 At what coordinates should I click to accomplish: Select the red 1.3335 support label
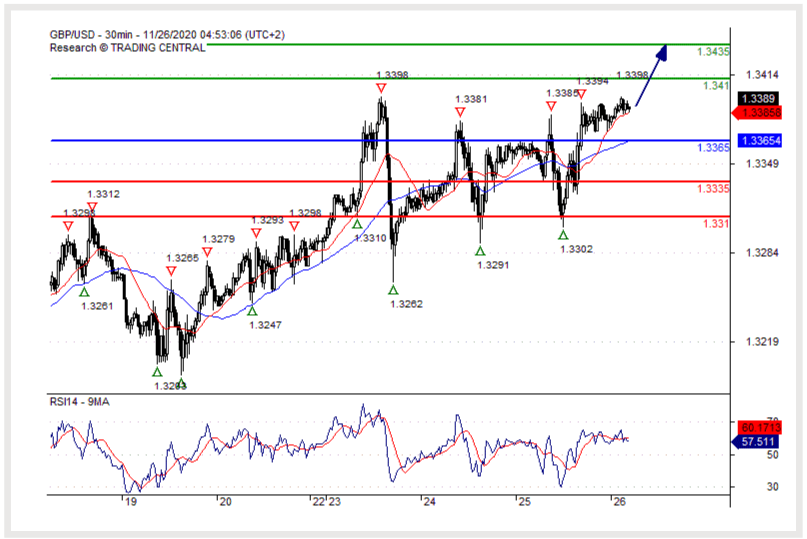coord(713,189)
